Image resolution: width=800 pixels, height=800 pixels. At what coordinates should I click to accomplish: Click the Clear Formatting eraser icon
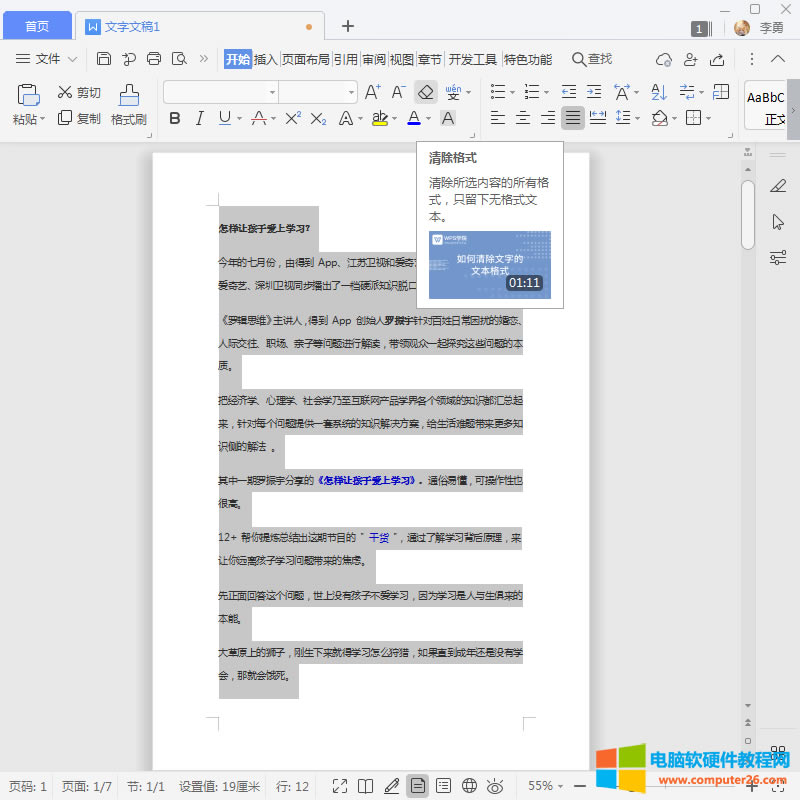426,92
